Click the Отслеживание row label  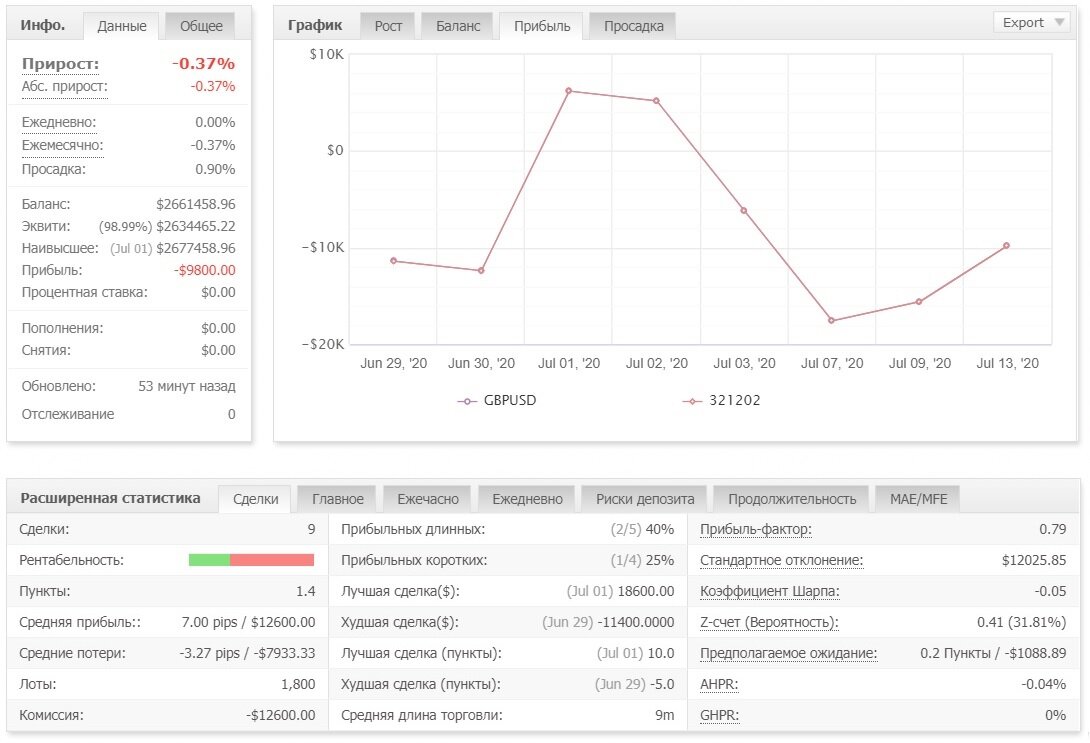click(67, 414)
